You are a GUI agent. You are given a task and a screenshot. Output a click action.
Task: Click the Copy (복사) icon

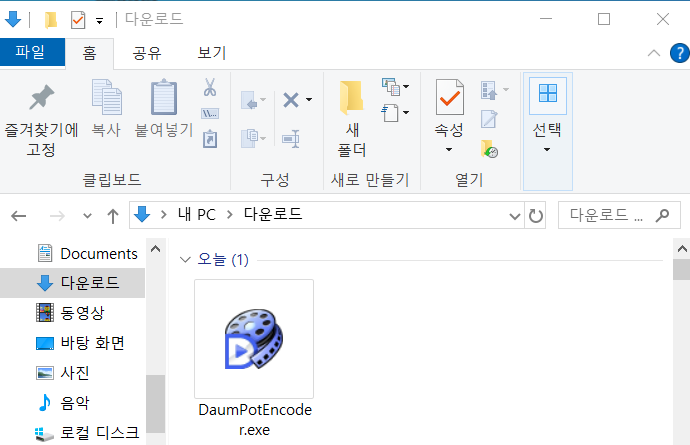[x=106, y=97]
